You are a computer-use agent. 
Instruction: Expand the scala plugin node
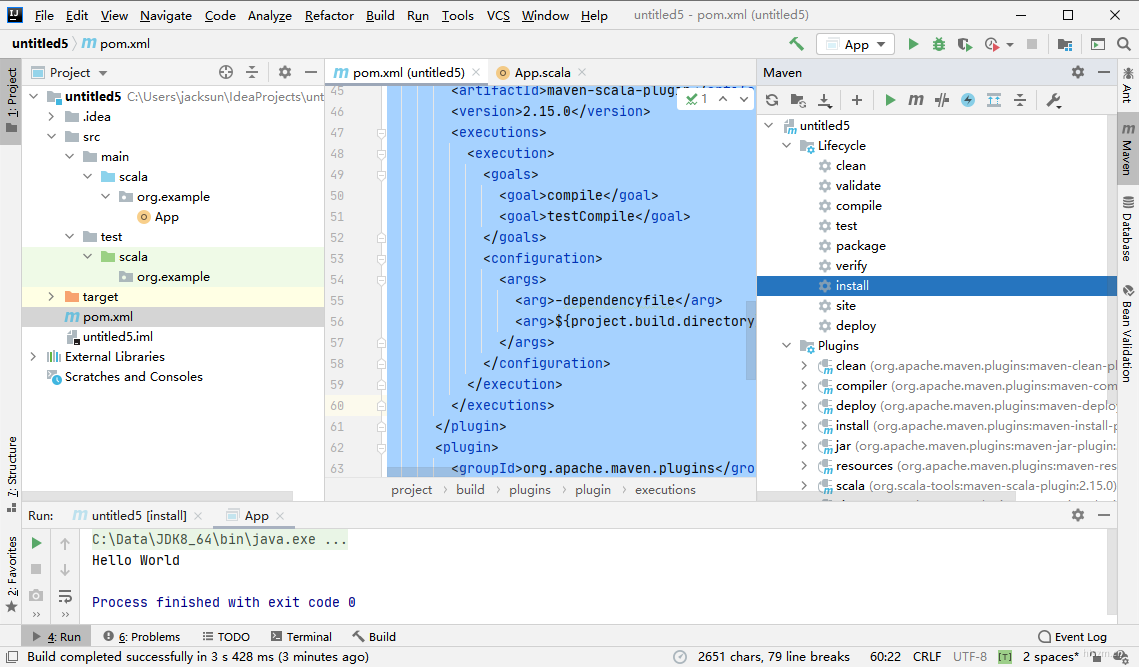pyautogui.click(x=804, y=485)
